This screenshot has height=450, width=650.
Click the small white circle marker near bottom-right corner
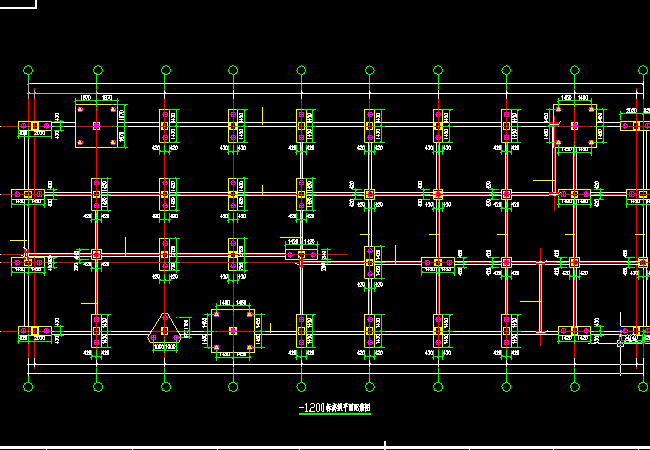point(620,344)
